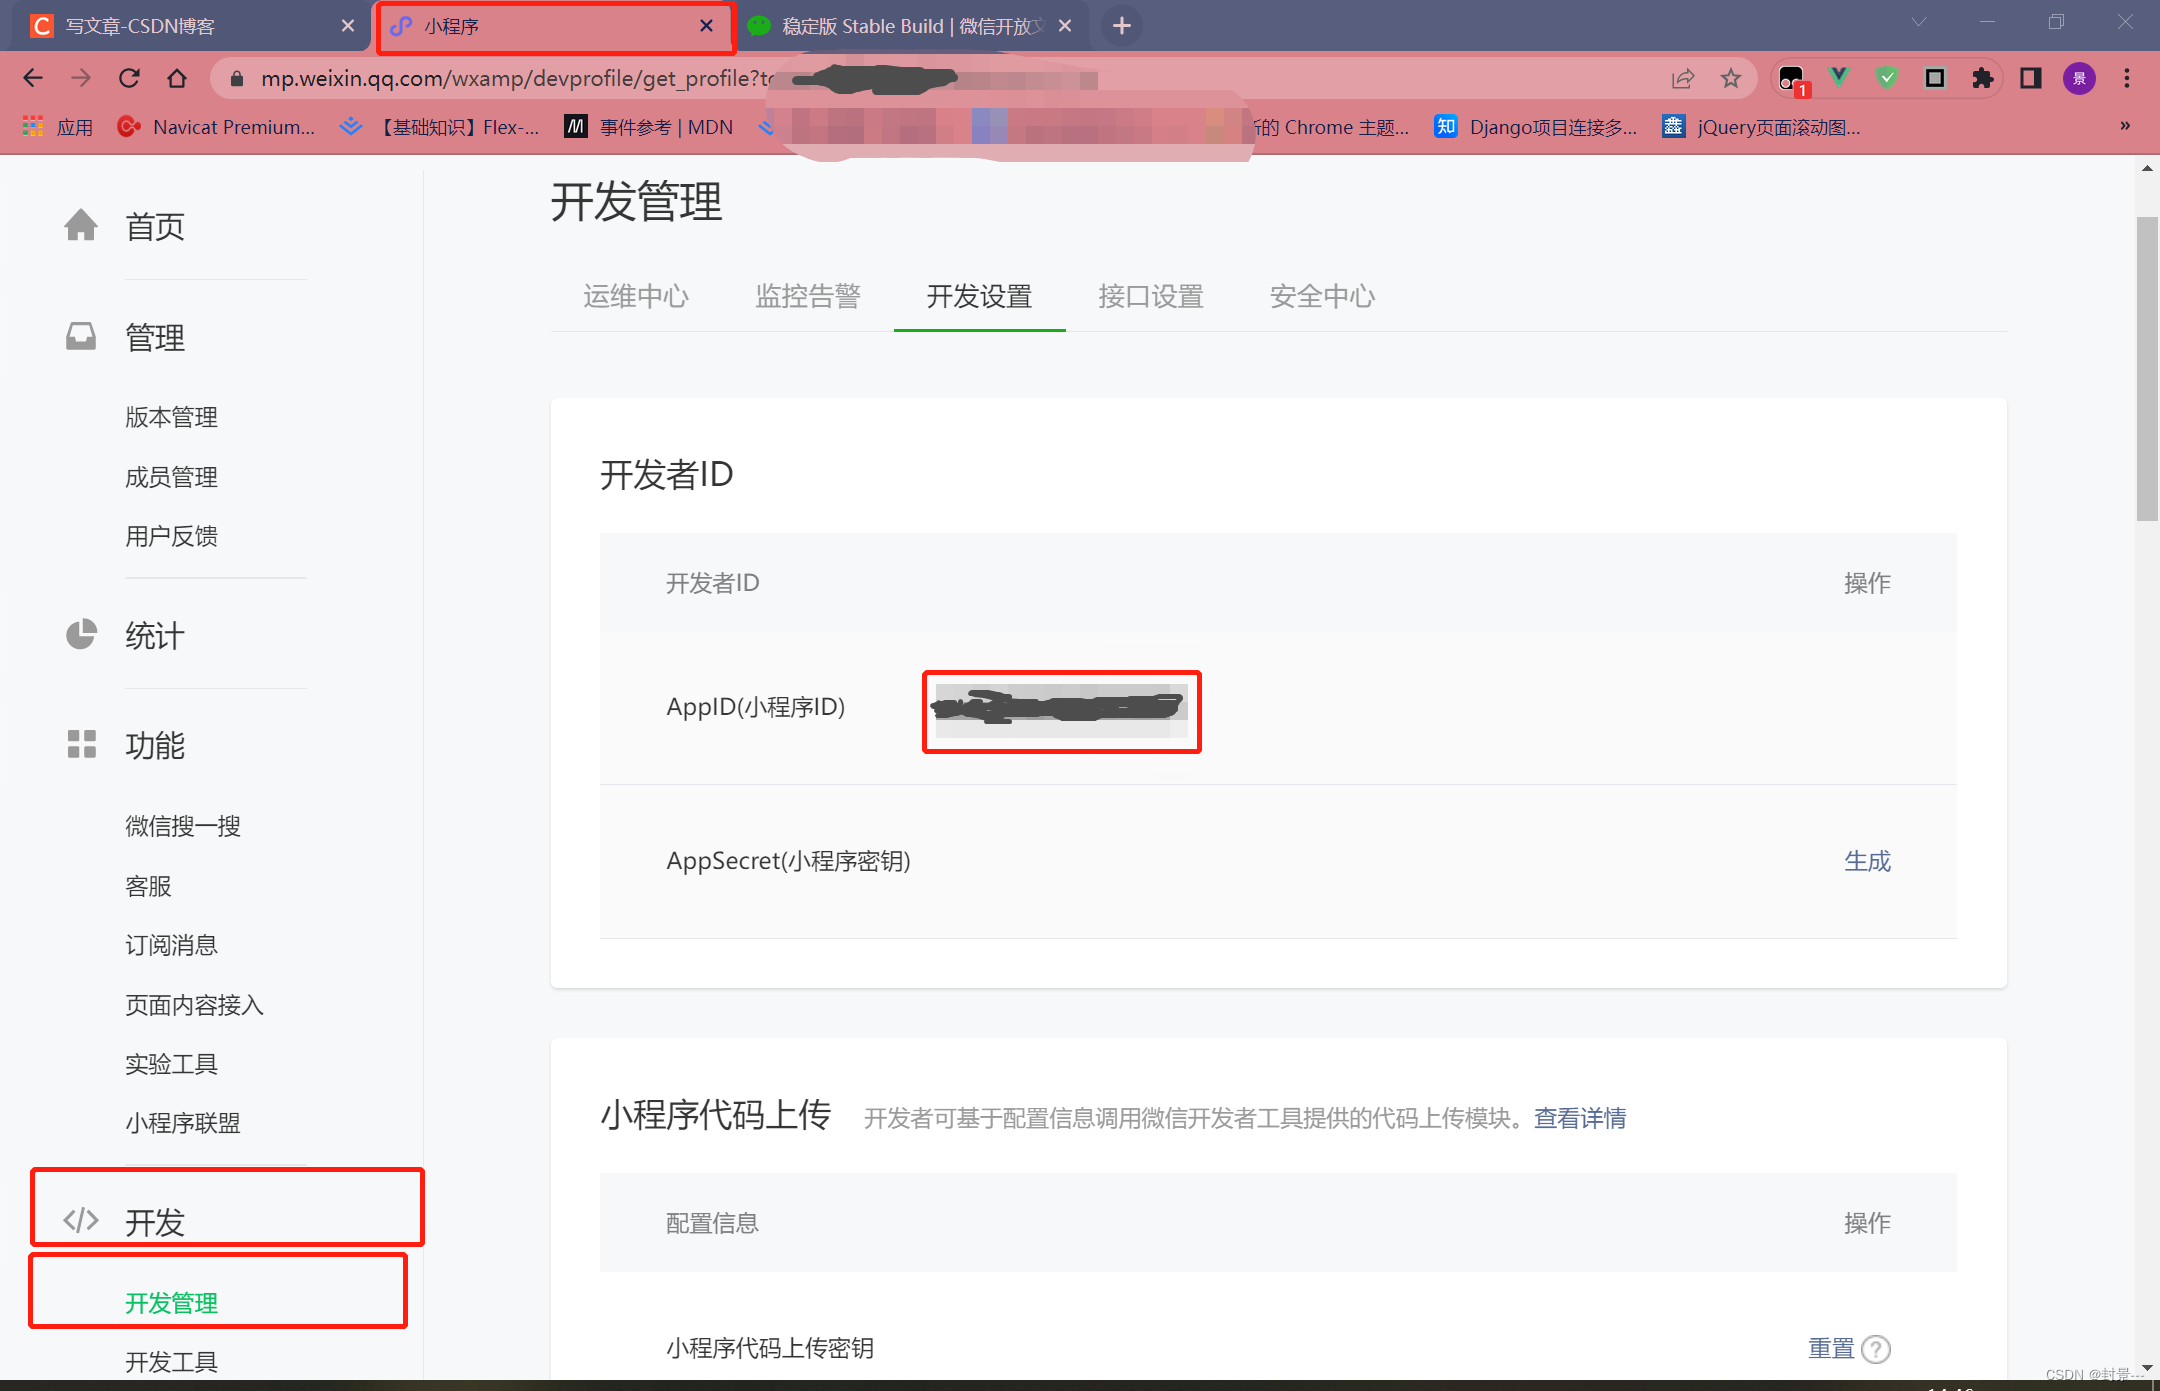Image resolution: width=2160 pixels, height=1391 pixels.
Task: Click the vertical page scrollbar thumb
Action: click(2147, 368)
